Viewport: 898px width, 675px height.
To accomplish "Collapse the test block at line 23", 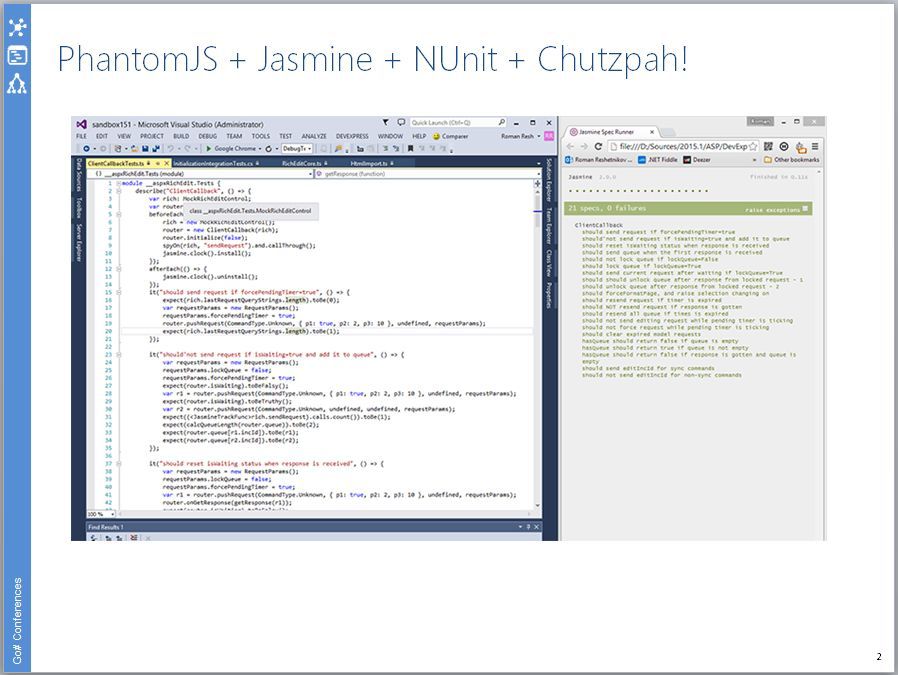I will [119, 354].
